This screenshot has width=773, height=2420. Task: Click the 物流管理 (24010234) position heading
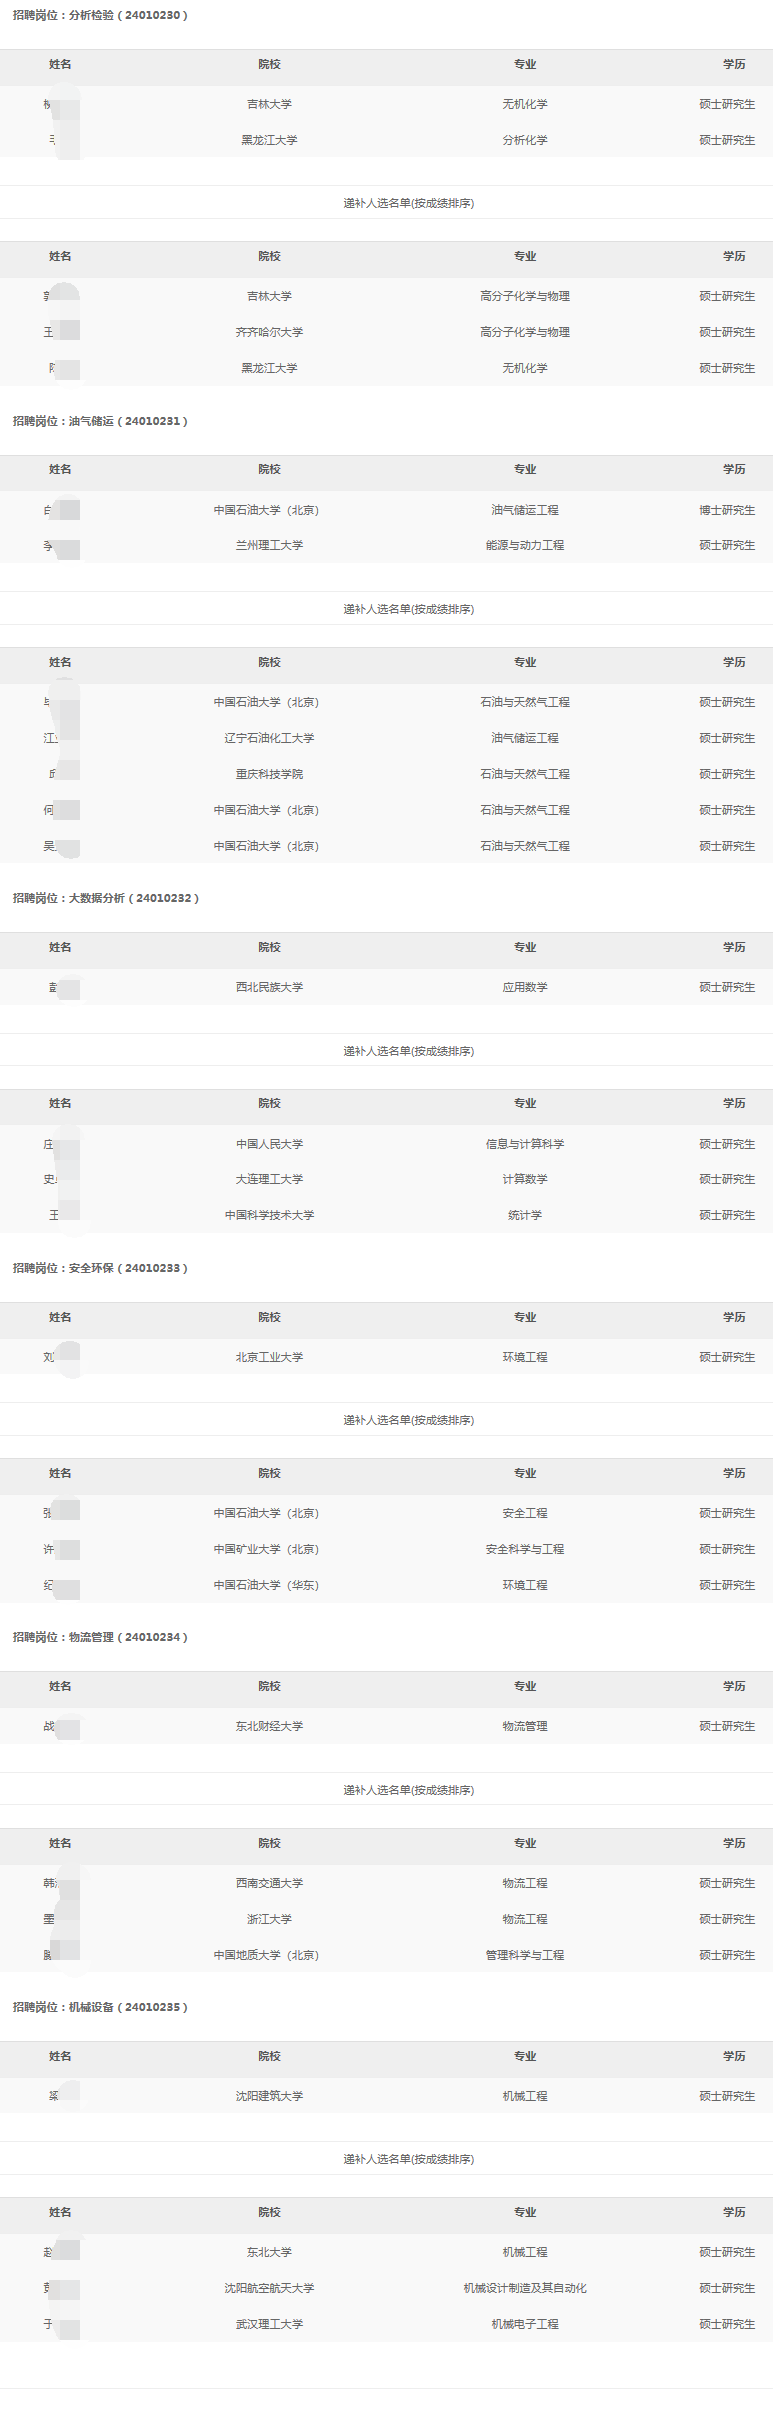click(x=100, y=1637)
